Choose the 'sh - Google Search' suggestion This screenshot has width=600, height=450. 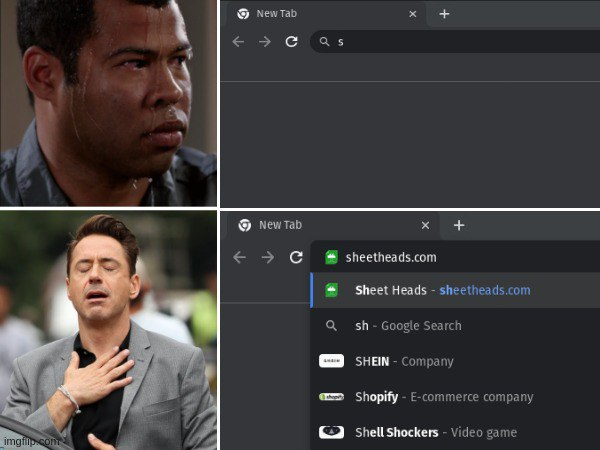click(455, 326)
